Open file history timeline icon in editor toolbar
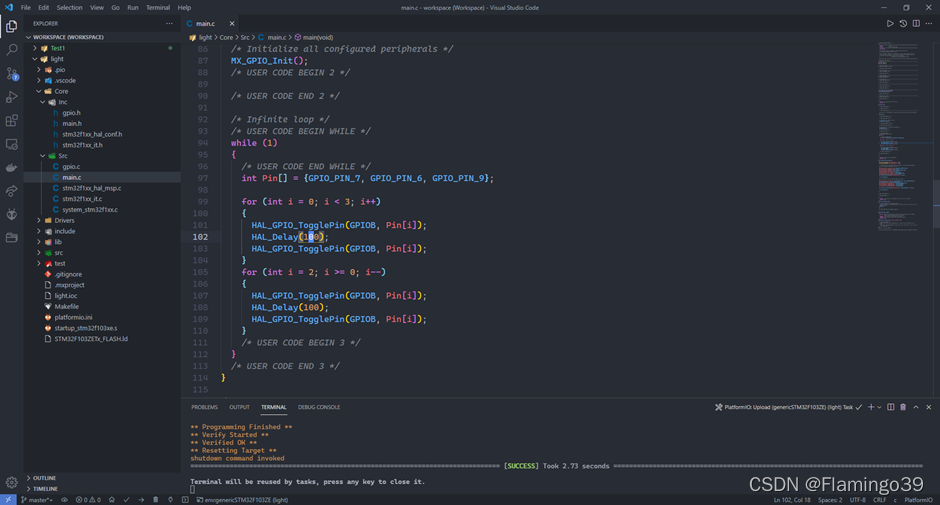Viewport: 940px width, 505px height. (903, 23)
